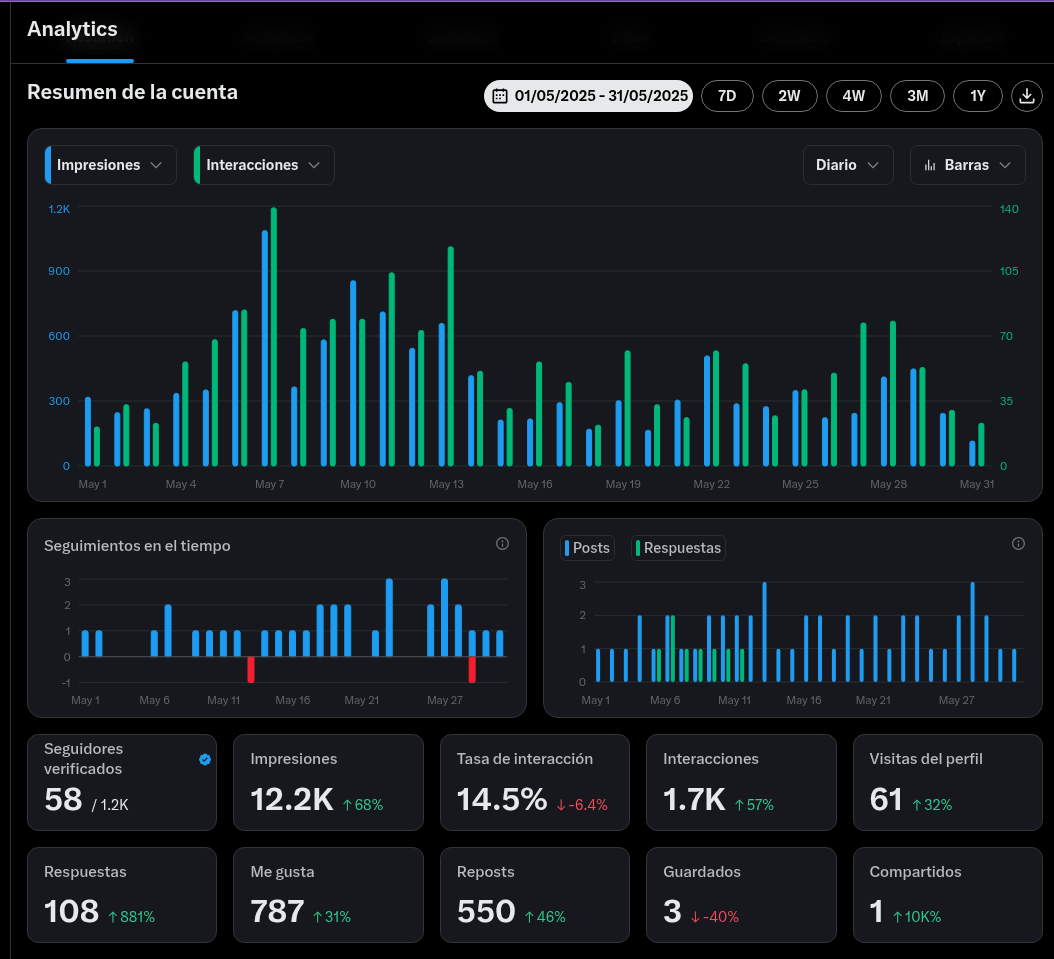Open info icon on Seguimientos en el tiempo
The image size is (1054, 959).
click(502, 544)
